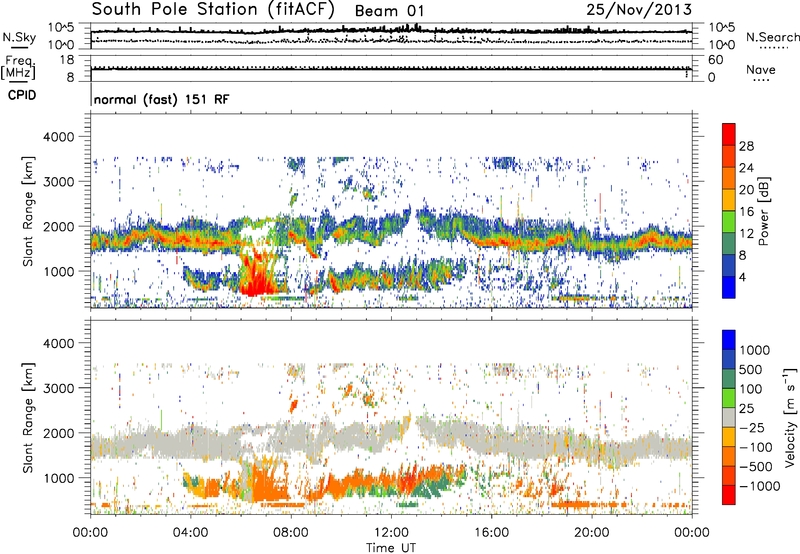Click the 'normal (fast) 151 RF' text
The width and height of the screenshot is (800, 554).
pyautogui.click(x=161, y=99)
